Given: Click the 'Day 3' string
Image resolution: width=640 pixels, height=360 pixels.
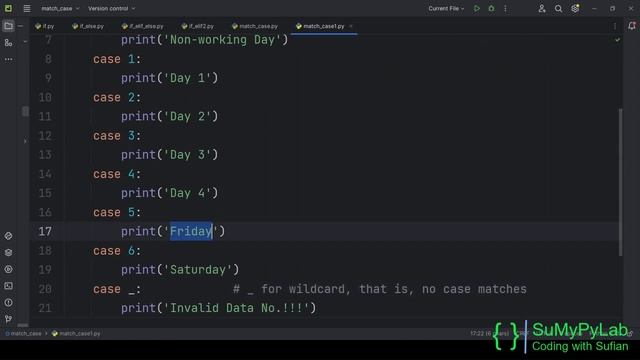Looking at the screenshot, I should 187,155.
